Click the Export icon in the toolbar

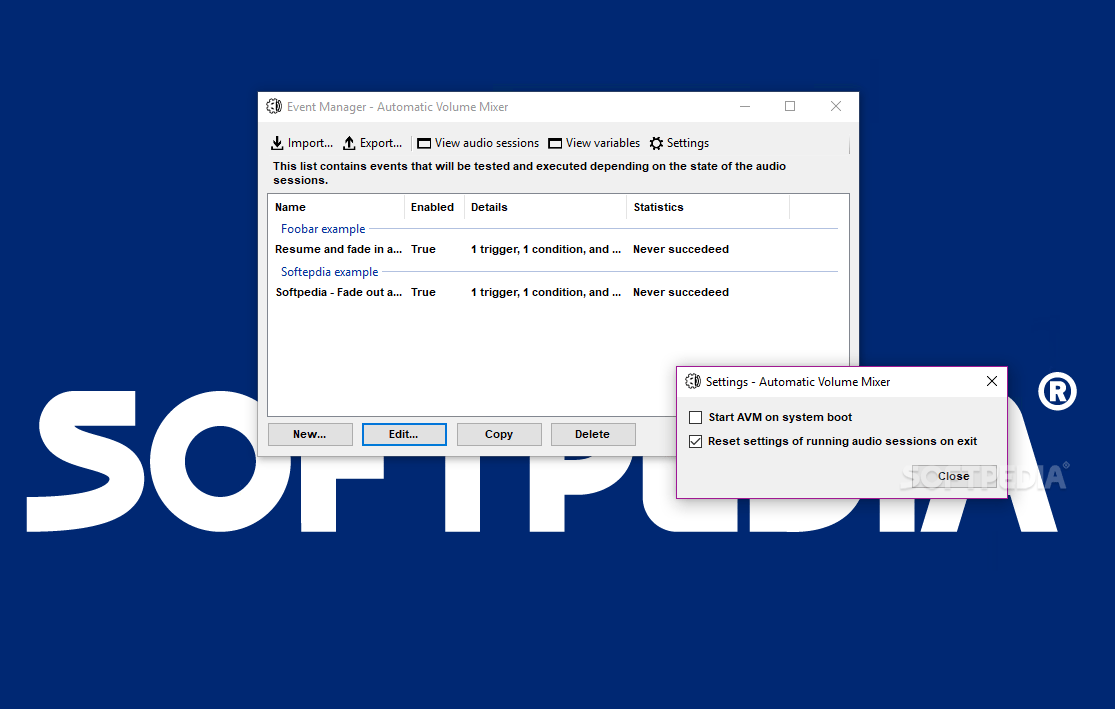coord(350,143)
